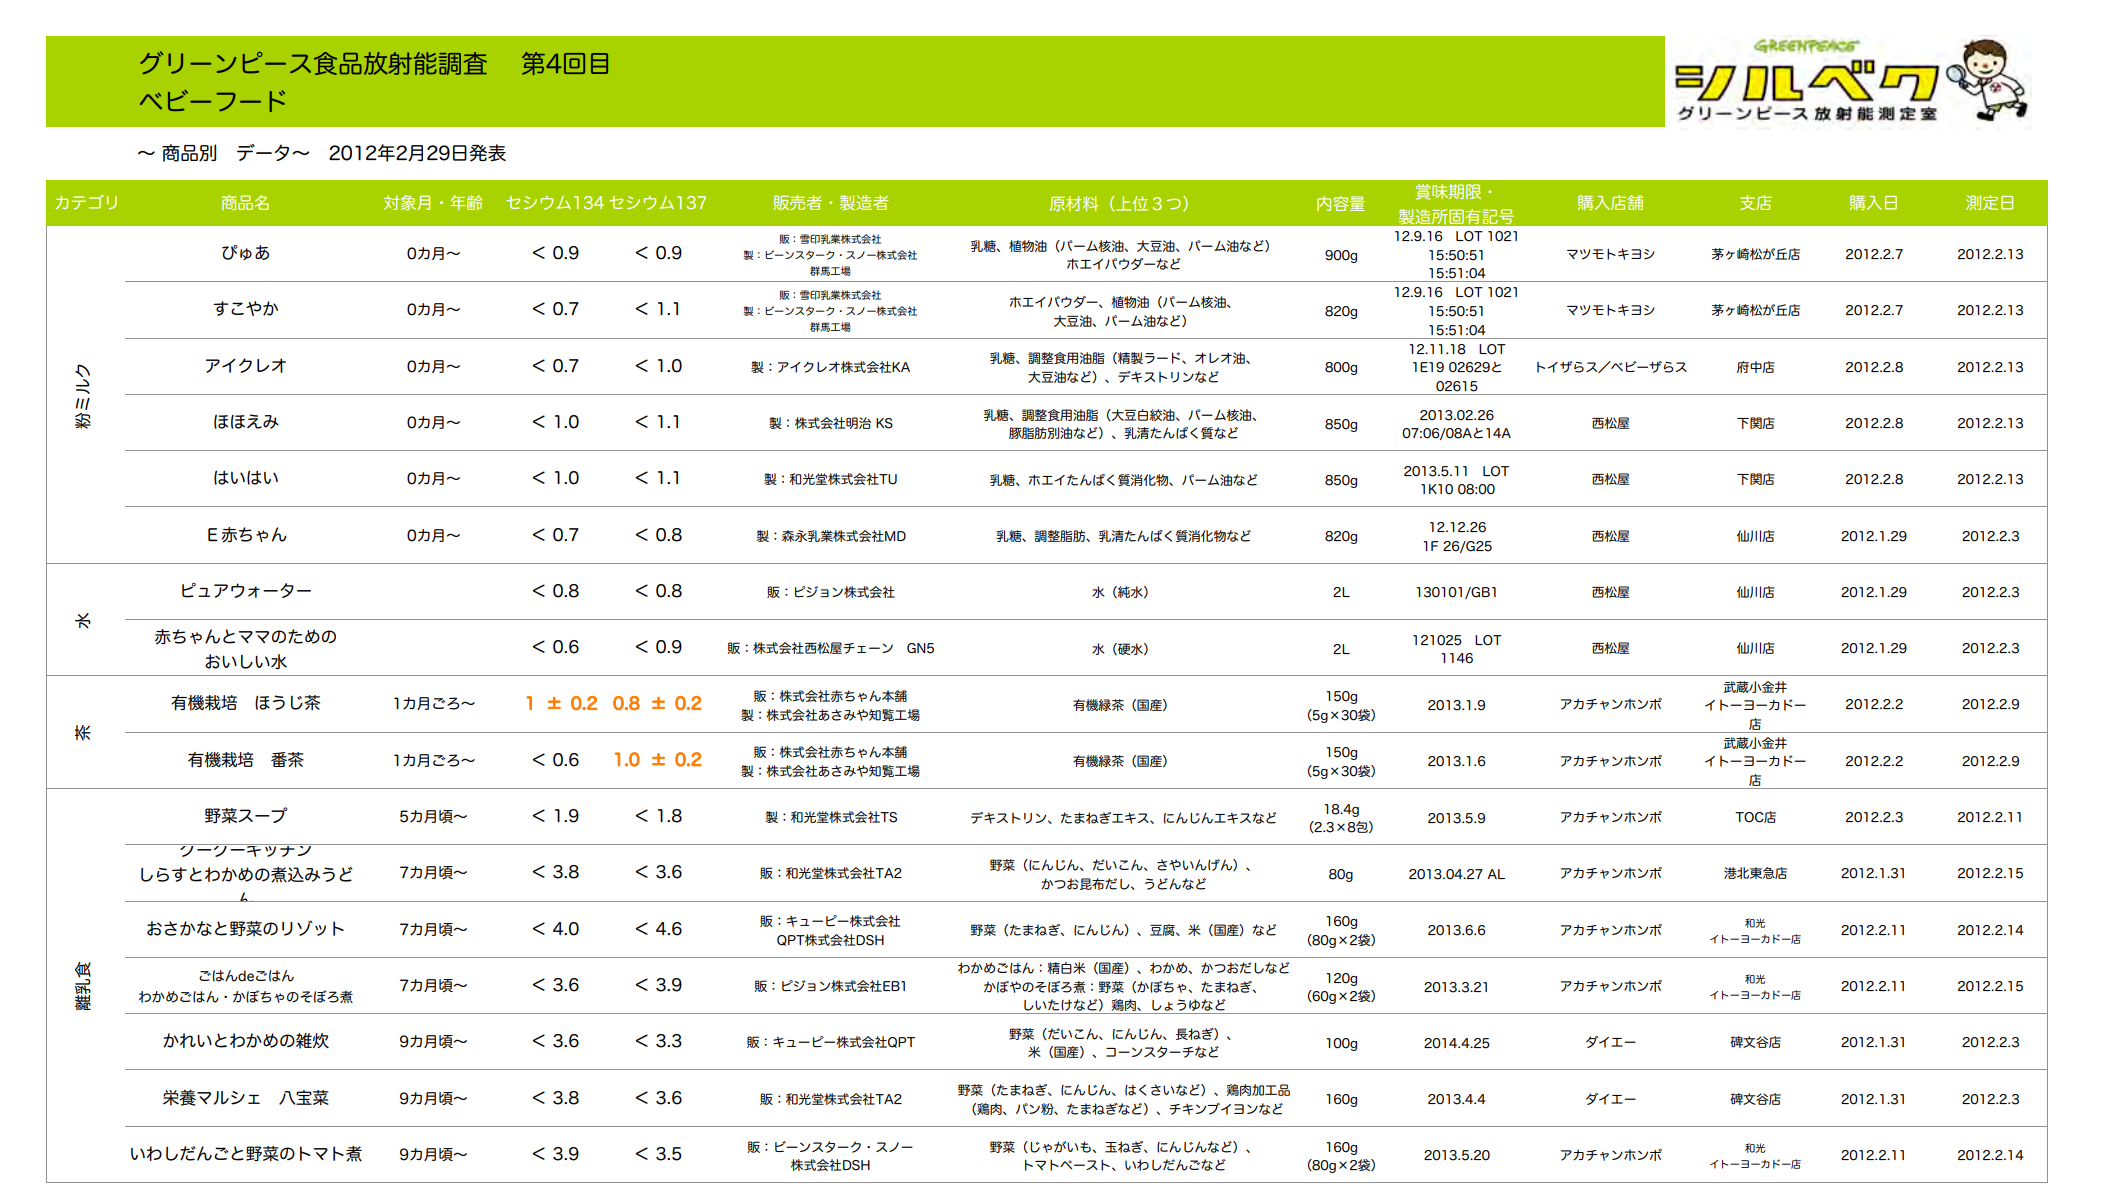
Task: Click the product name ぴゅあ
Action: [x=245, y=253]
